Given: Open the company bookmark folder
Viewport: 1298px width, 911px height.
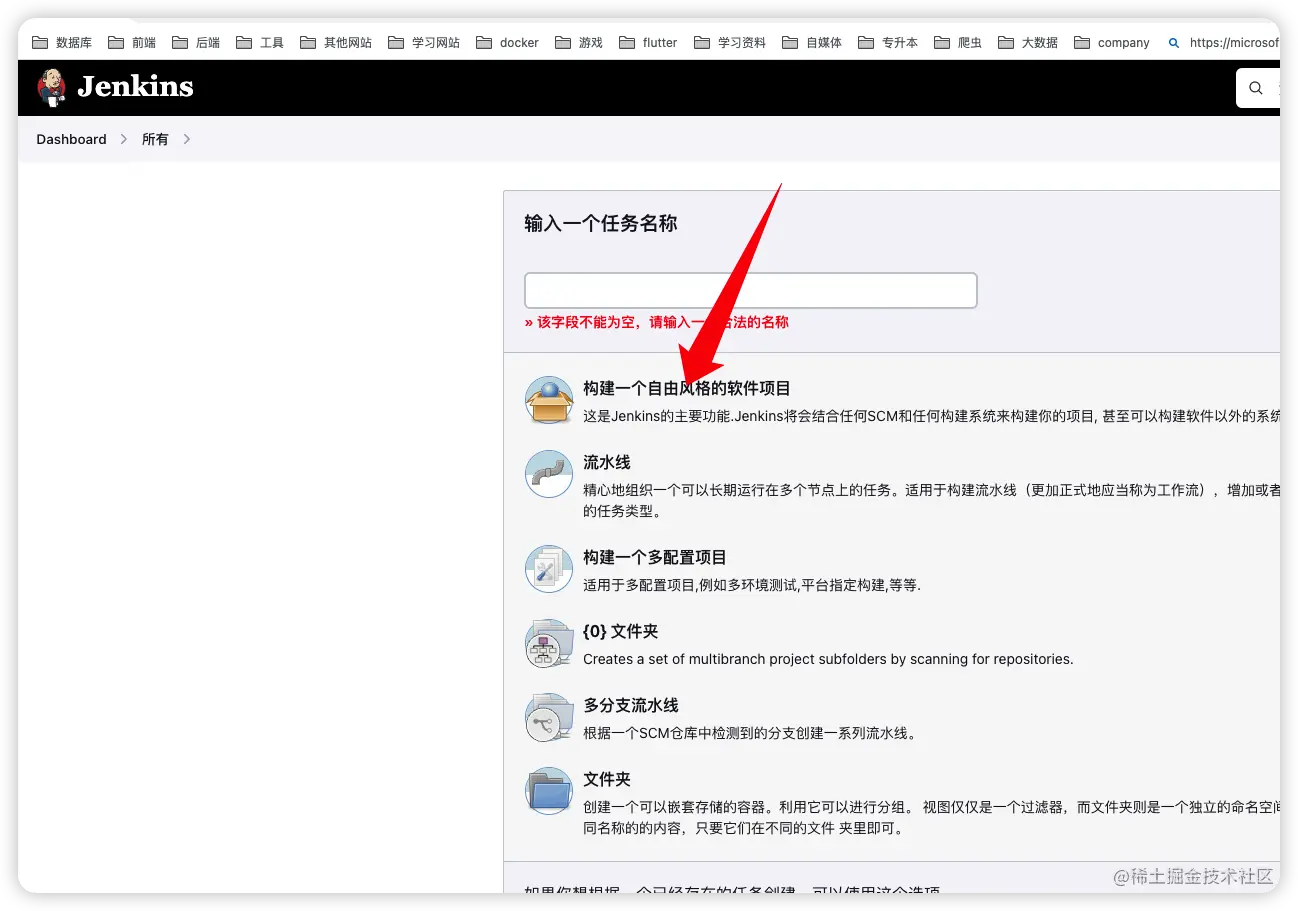Looking at the screenshot, I should (1112, 43).
